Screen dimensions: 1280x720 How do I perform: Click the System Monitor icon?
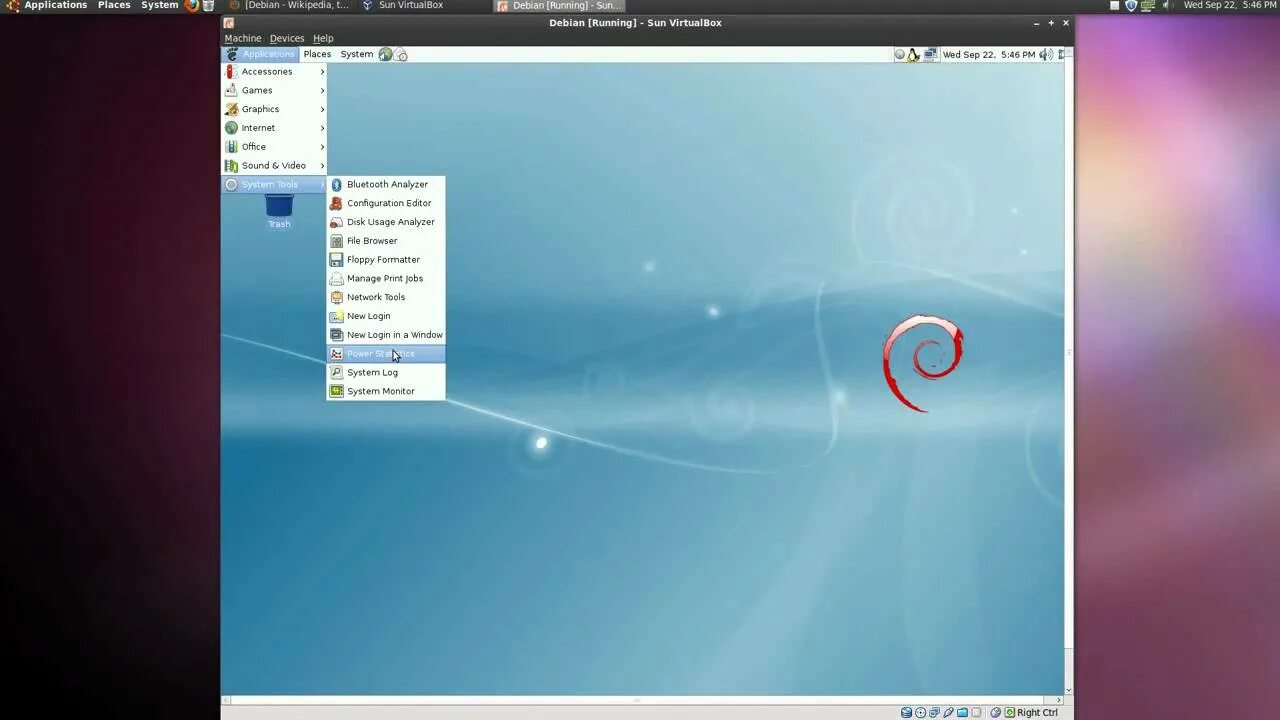point(337,391)
